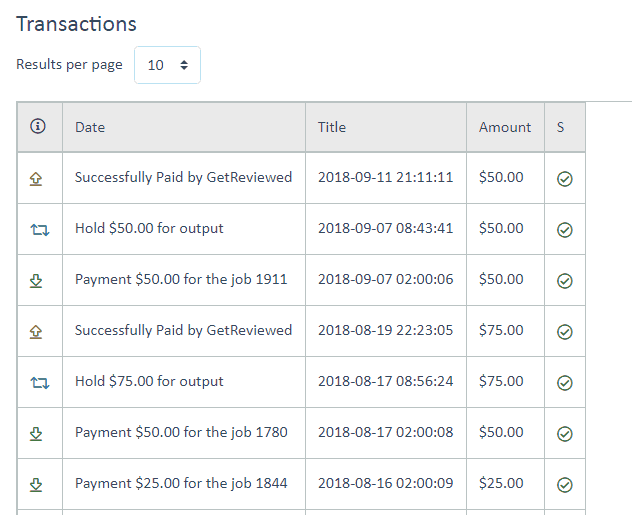Viewport: 632px width, 515px height.
Task: Click download icon for job 1780 payment
Action: pyautogui.click(x=39, y=433)
